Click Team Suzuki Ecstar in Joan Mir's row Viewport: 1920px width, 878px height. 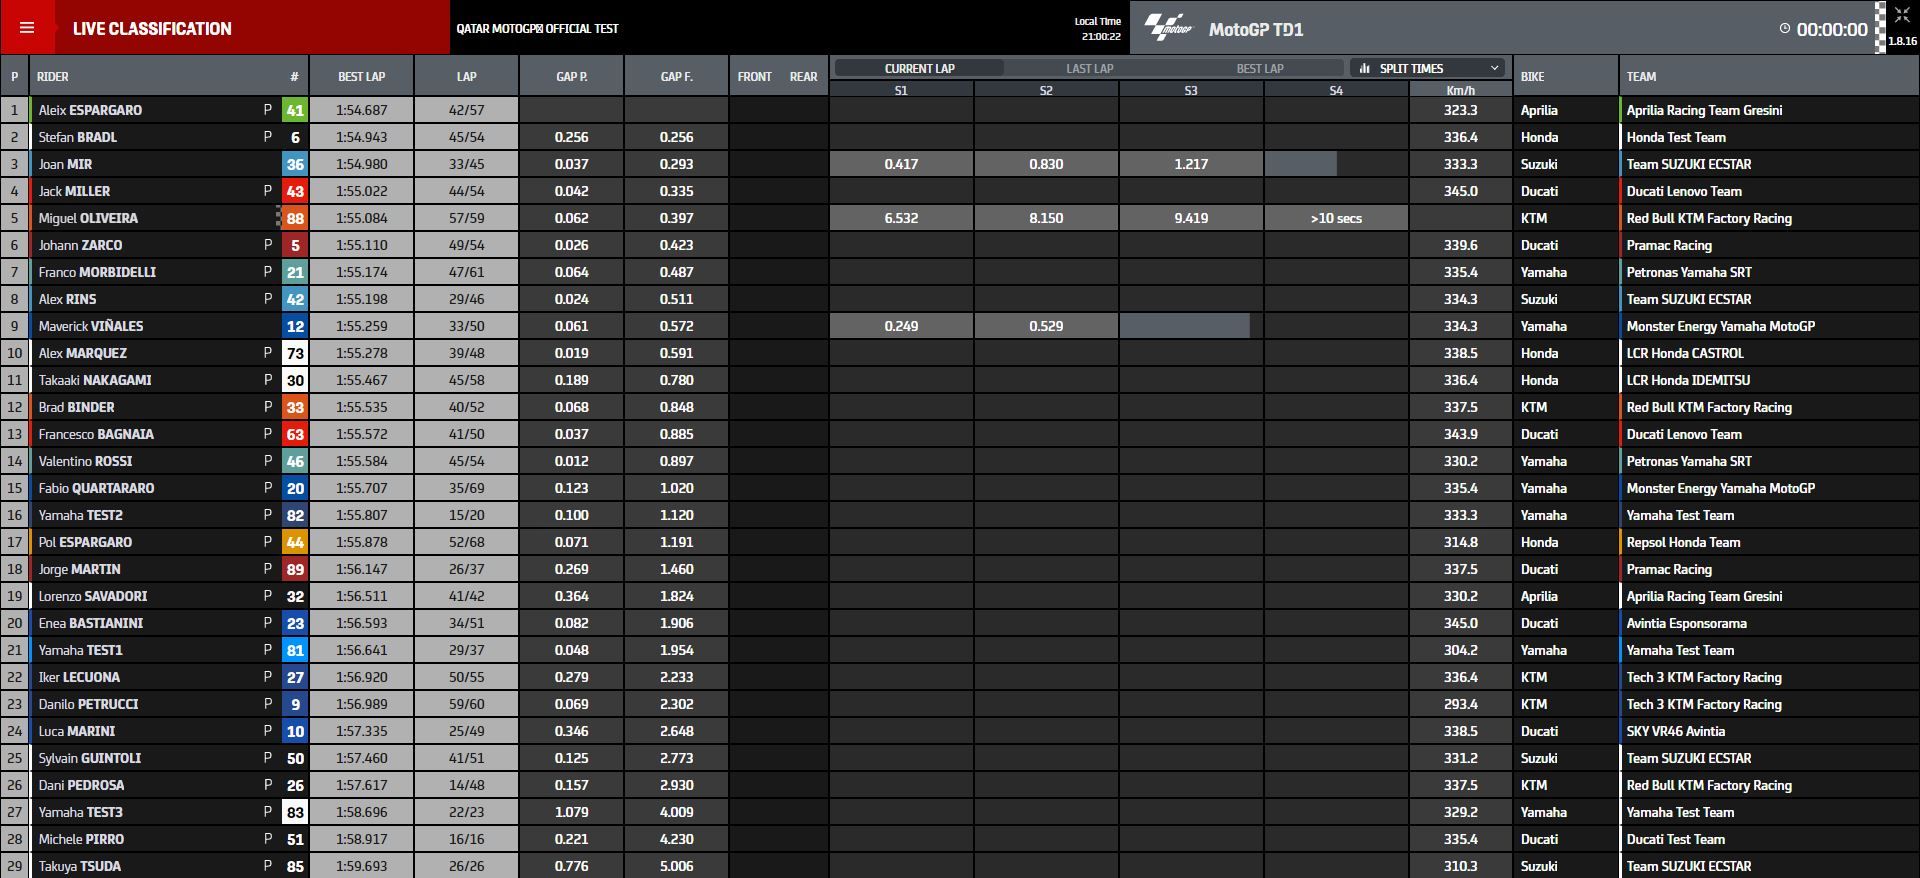pyautogui.click(x=1688, y=165)
